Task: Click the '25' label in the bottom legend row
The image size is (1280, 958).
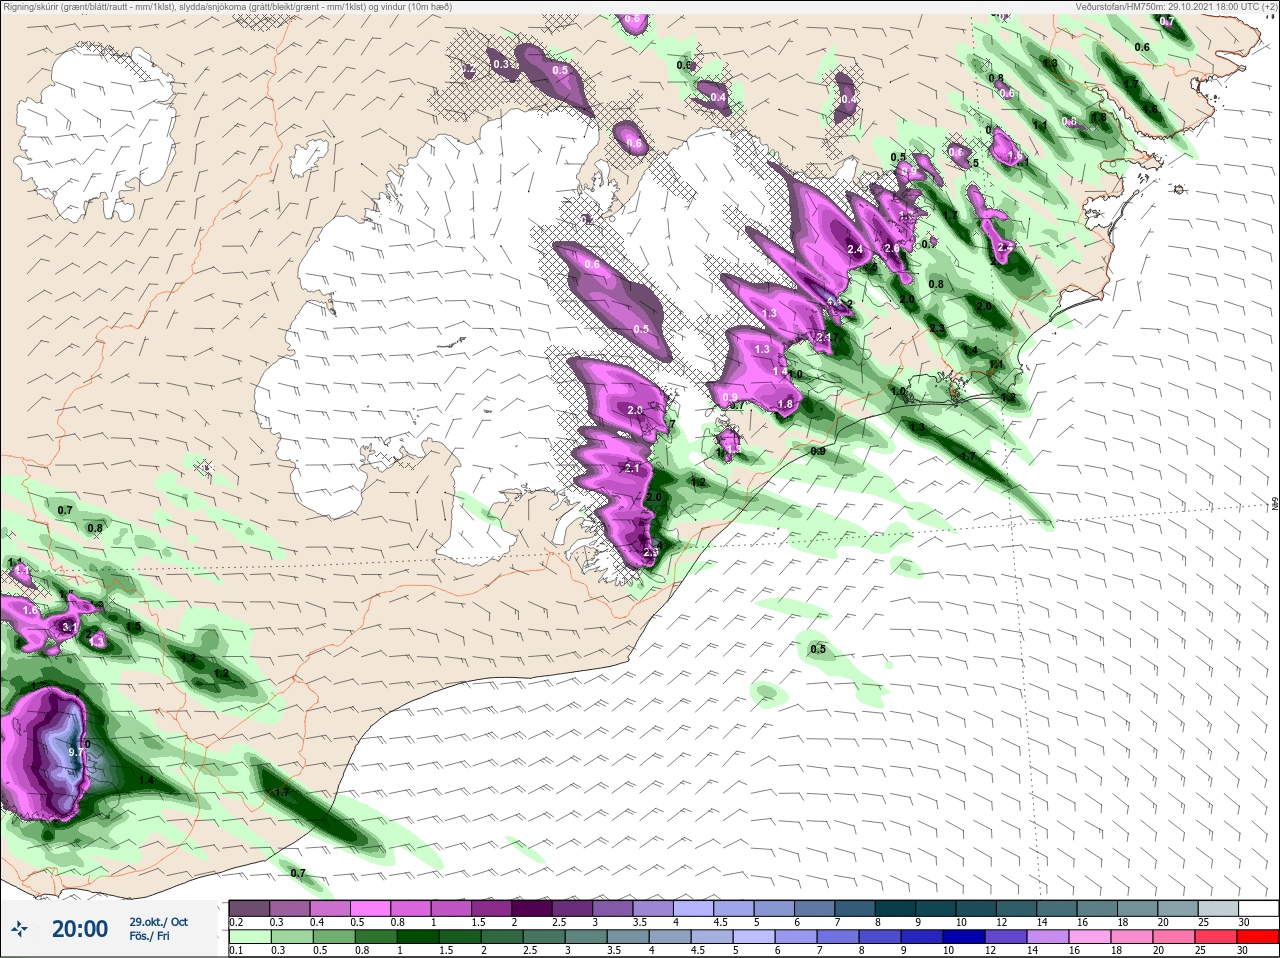Action: click(x=1200, y=951)
